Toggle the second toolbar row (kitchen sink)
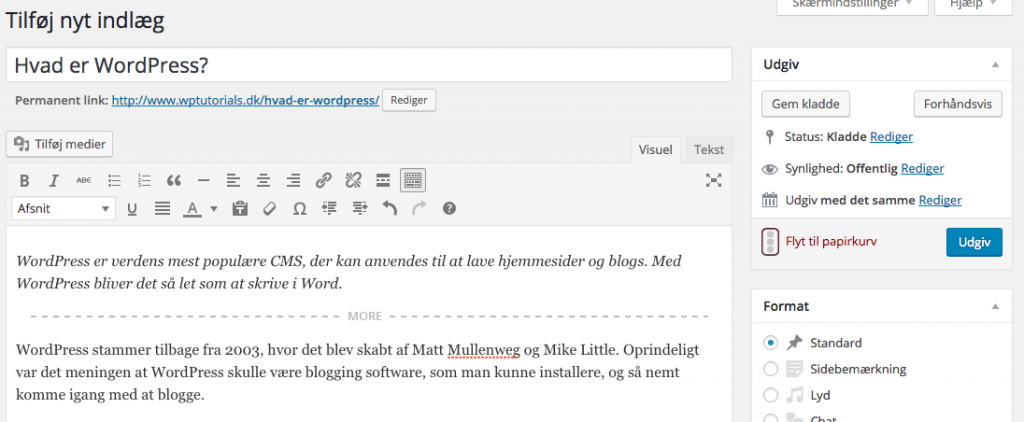 pos(413,181)
